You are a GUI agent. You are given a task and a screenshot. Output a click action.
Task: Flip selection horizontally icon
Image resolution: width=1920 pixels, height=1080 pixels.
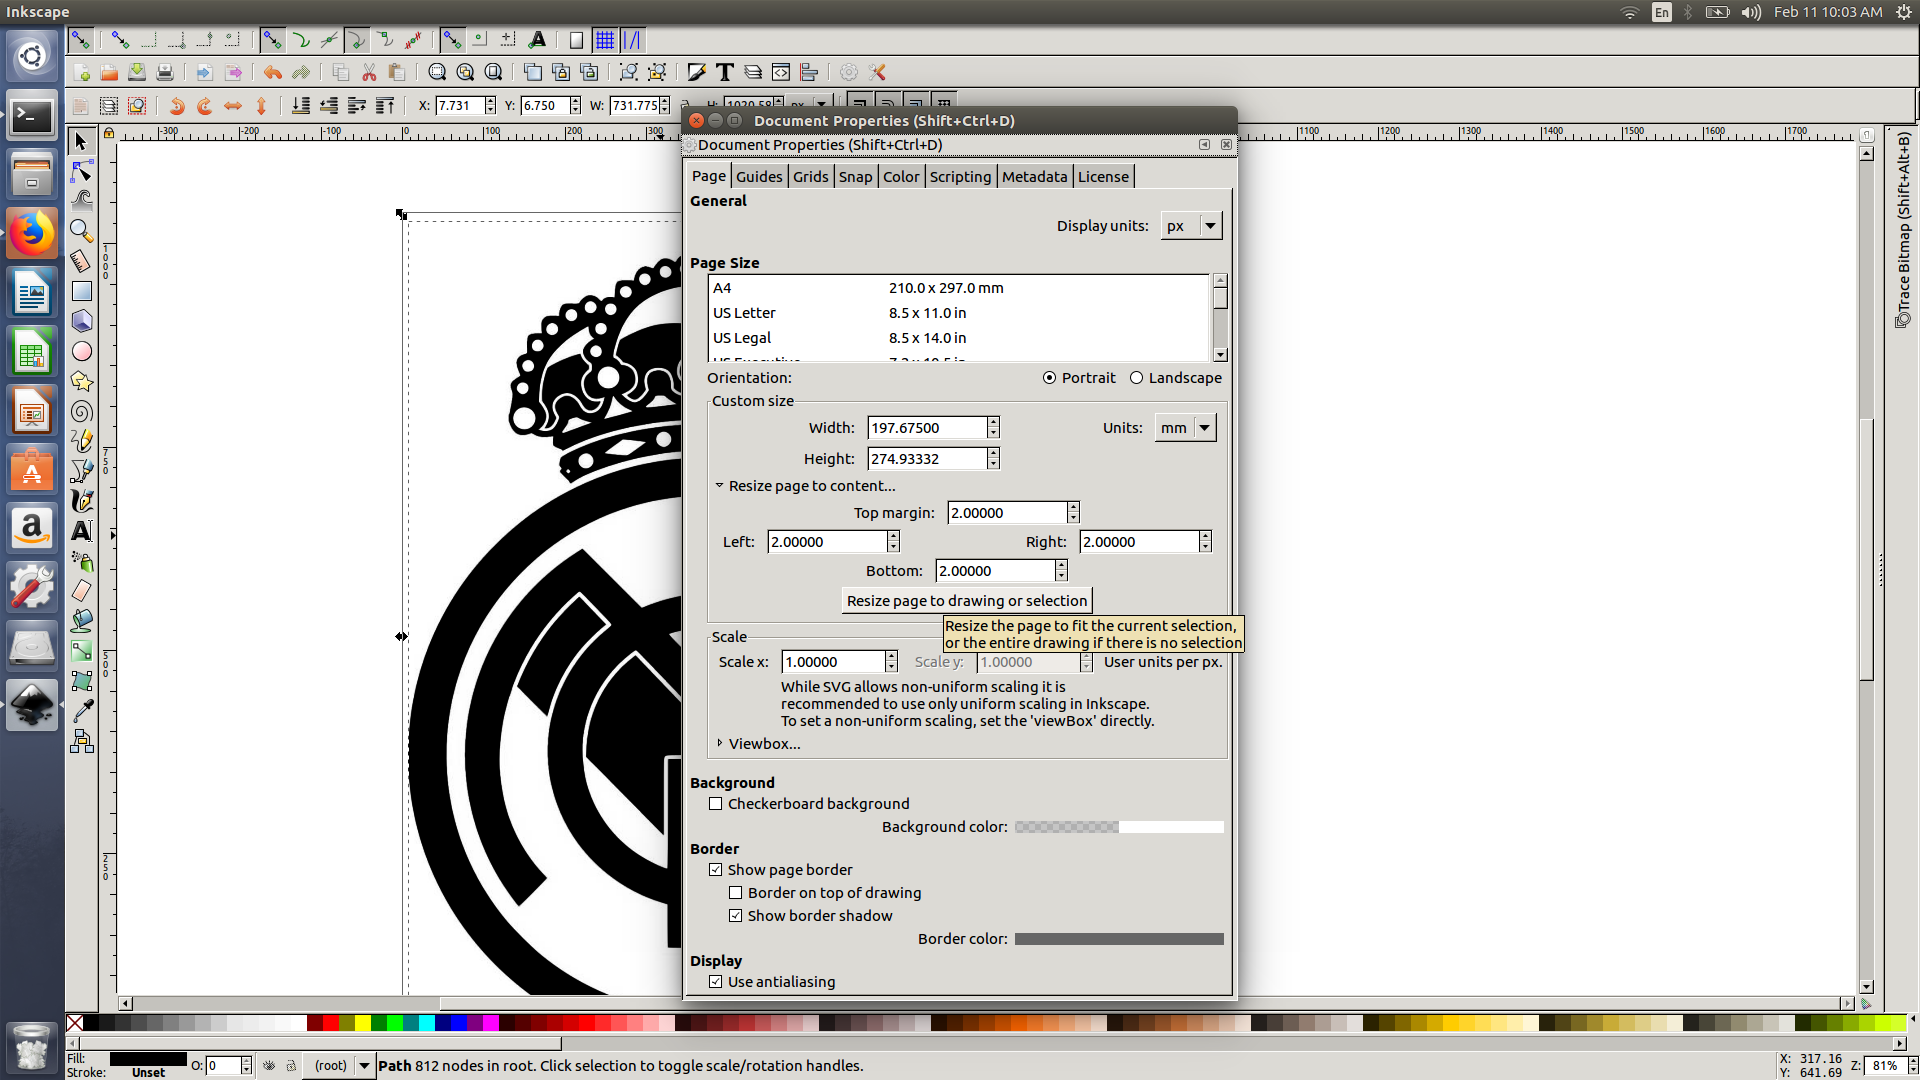click(233, 105)
